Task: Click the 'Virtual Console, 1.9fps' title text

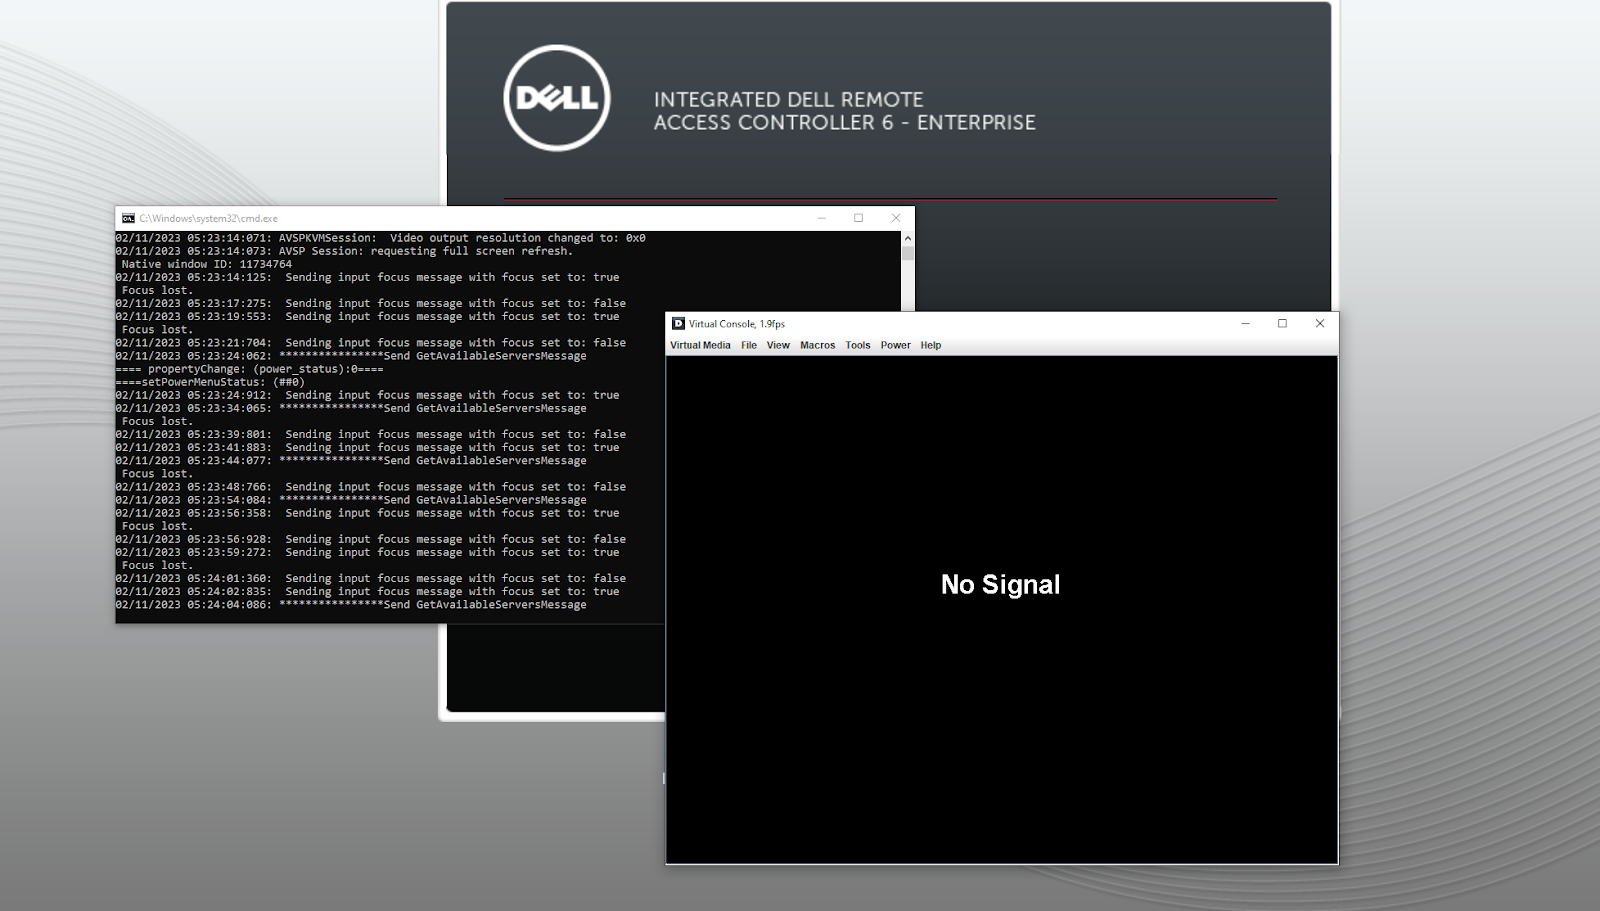Action: pyautogui.click(x=737, y=324)
